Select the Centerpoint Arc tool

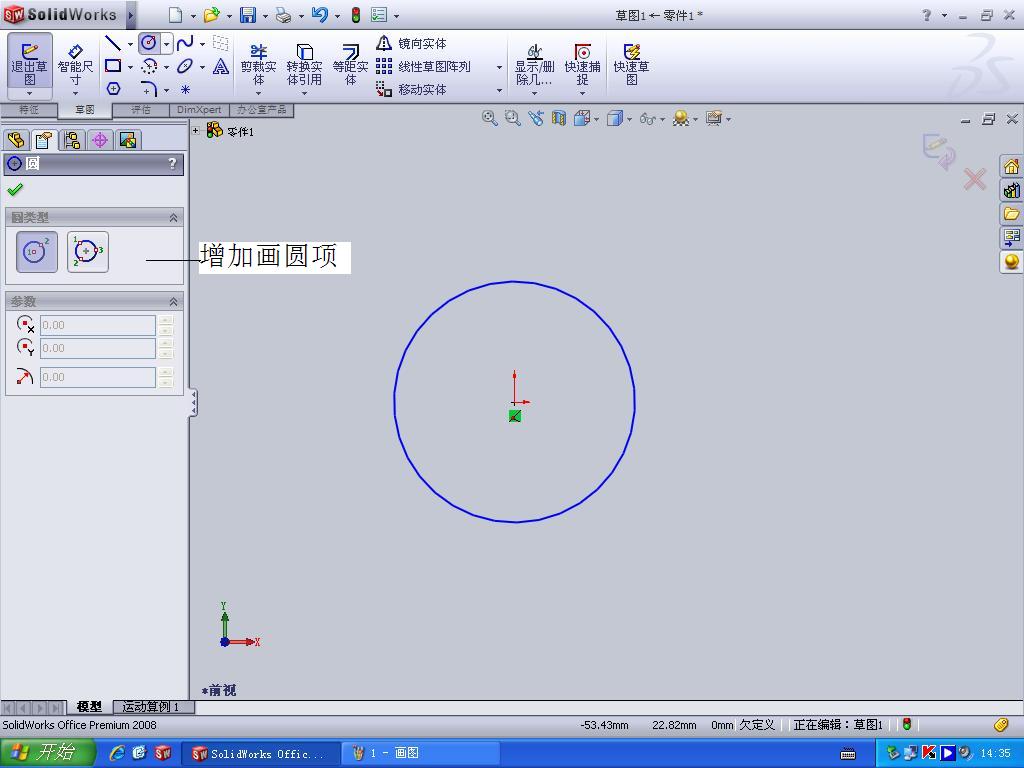149,66
